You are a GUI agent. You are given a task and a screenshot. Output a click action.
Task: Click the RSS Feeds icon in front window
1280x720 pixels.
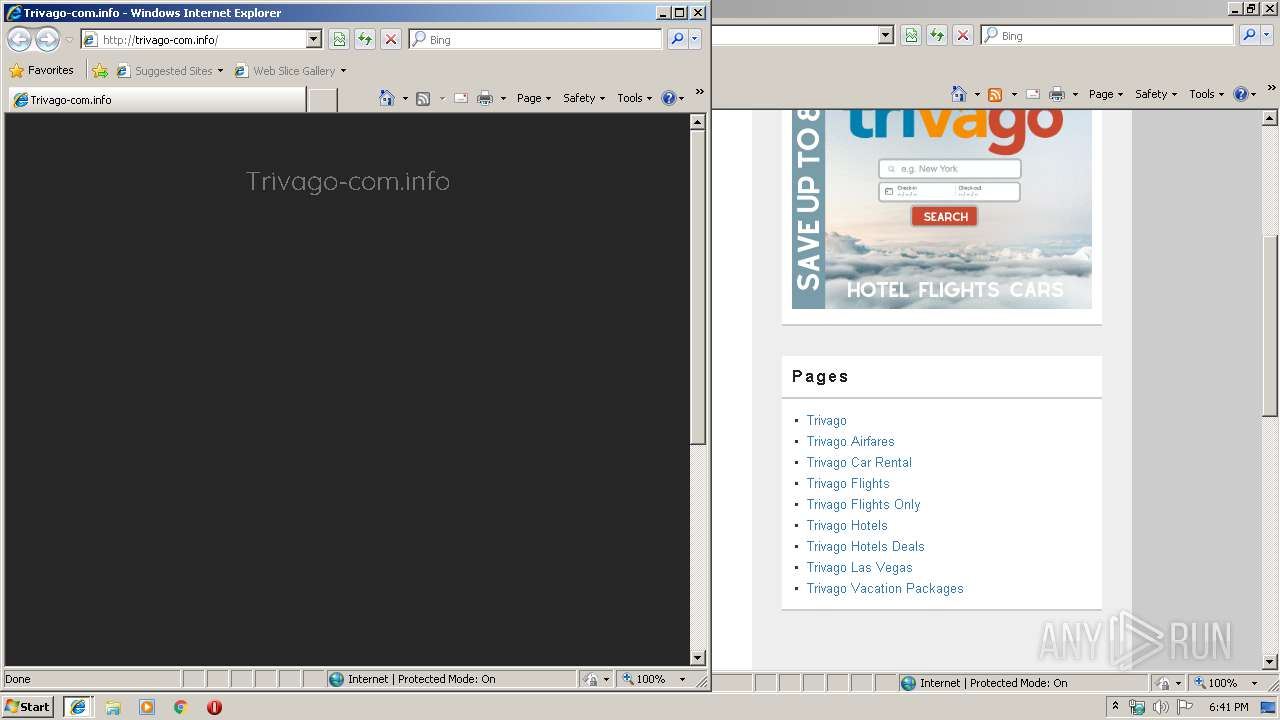coord(423,98)
